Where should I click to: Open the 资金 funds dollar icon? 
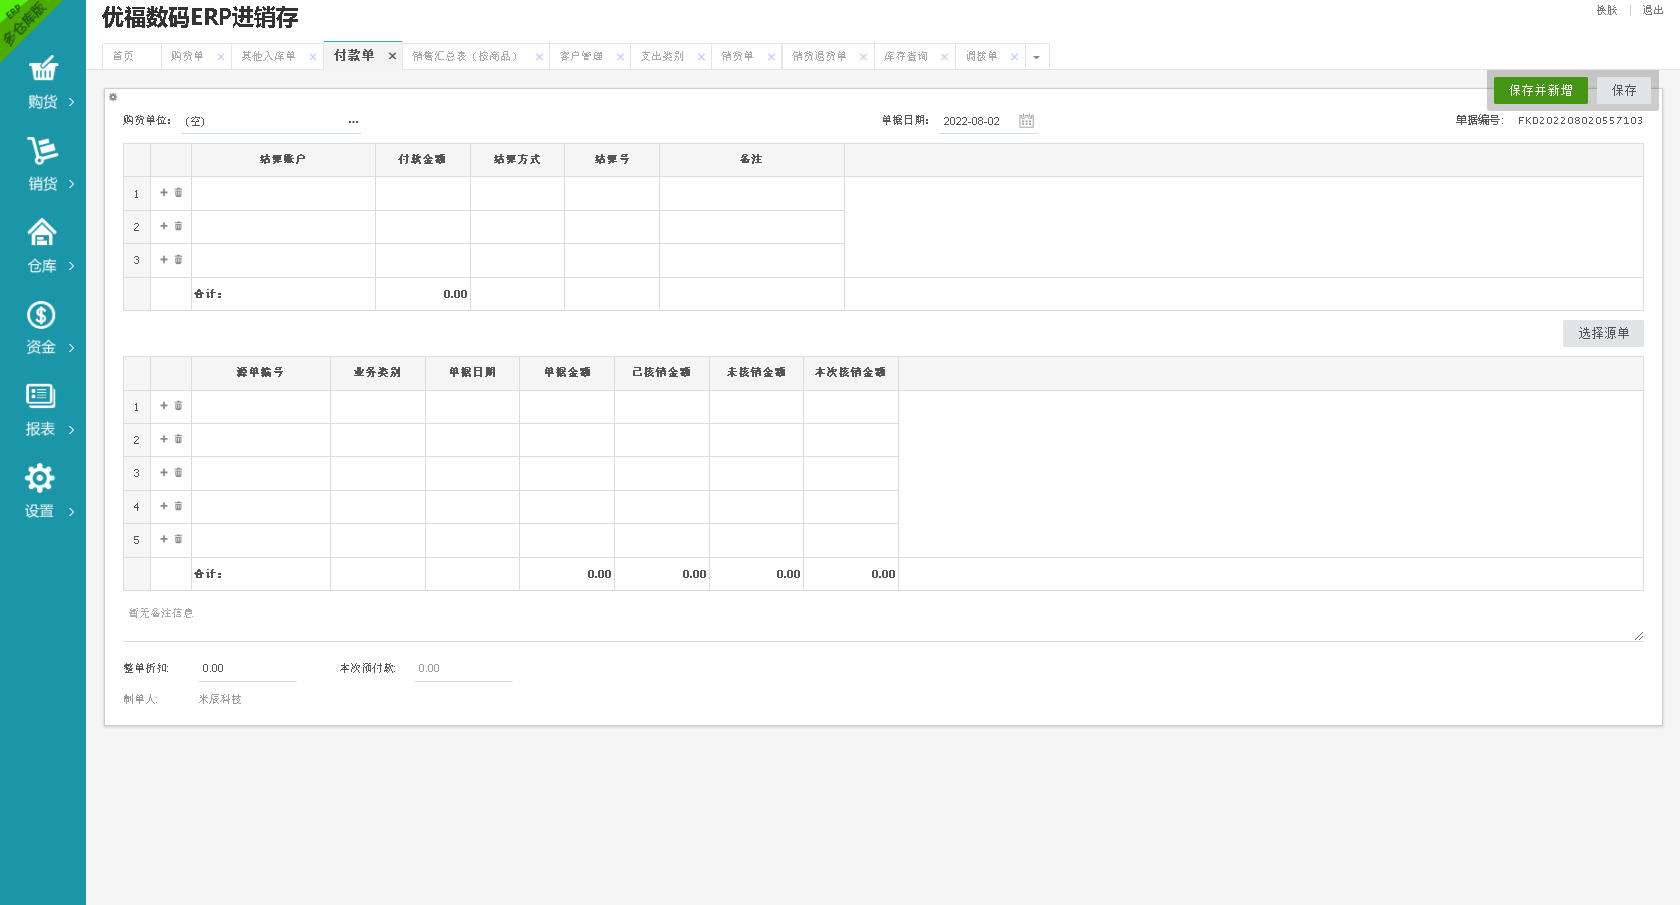pos(41,315)
